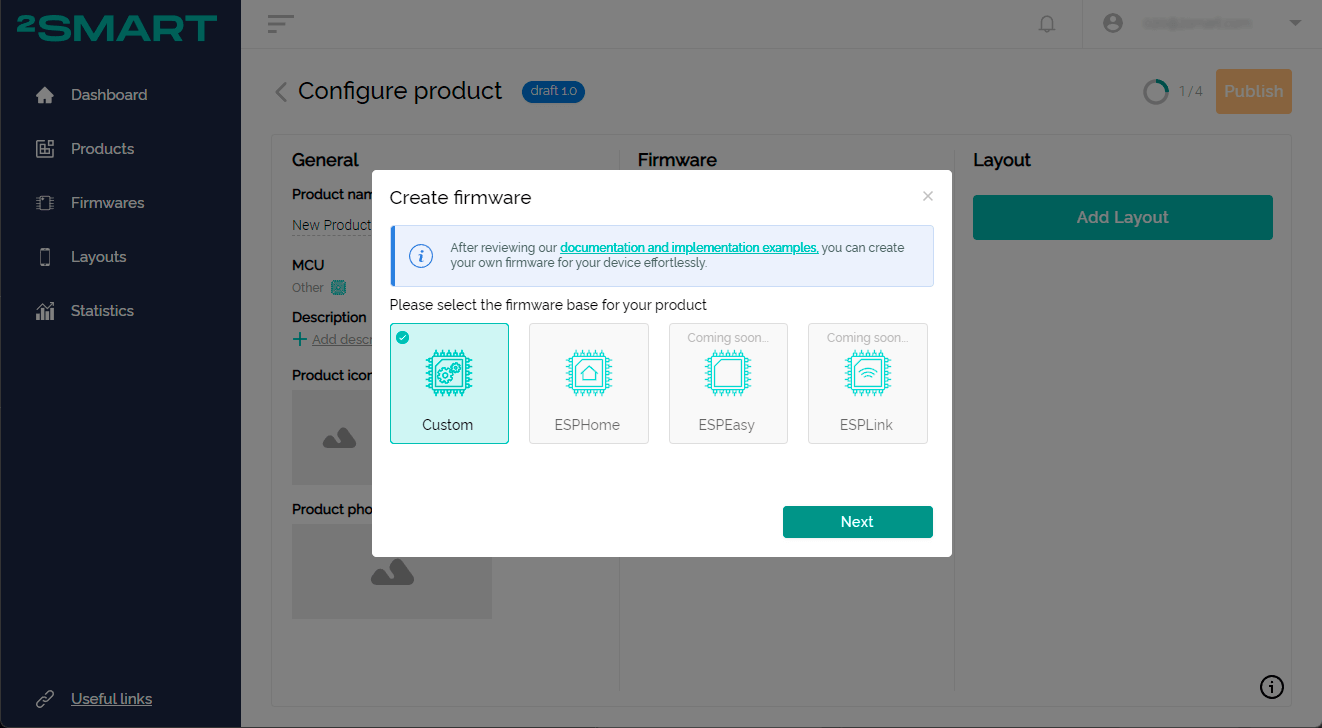The image size is (1322, 728).
Task: Click the ESPHome house chip icon
Action: pyautogui.click(x=588, y=375)
